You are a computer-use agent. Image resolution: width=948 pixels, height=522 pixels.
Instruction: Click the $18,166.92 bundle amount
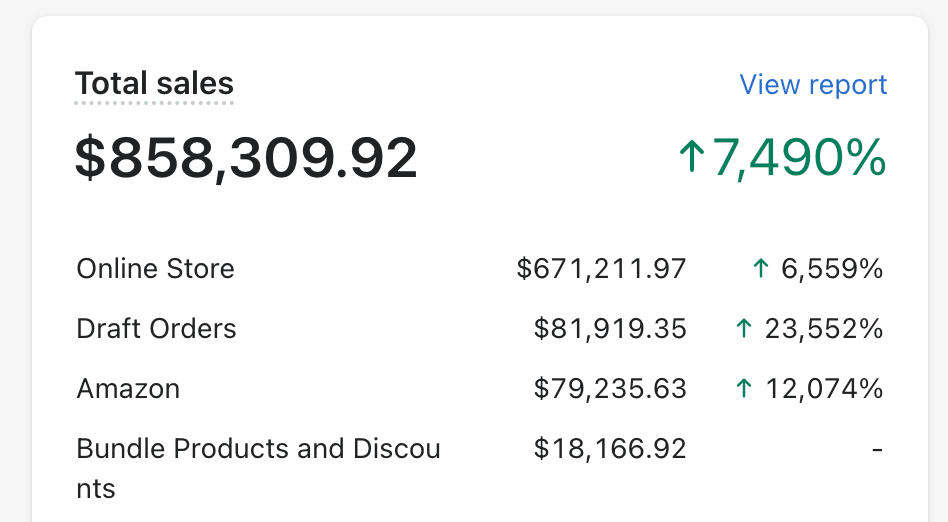click(610, 449)
